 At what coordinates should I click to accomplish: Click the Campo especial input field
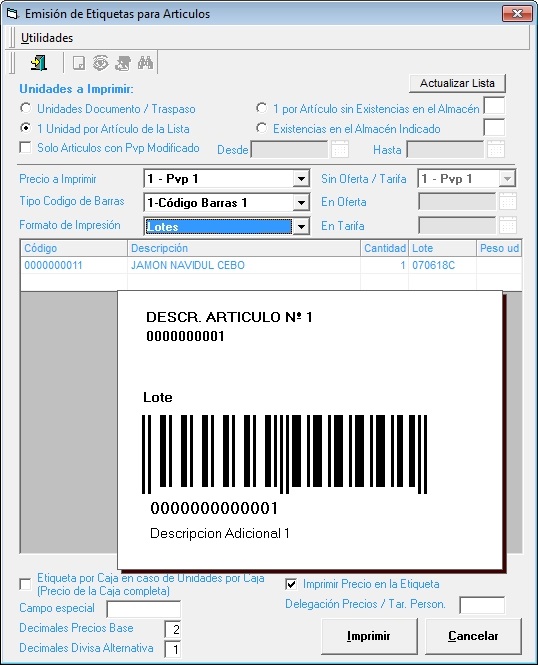point(143,609)
